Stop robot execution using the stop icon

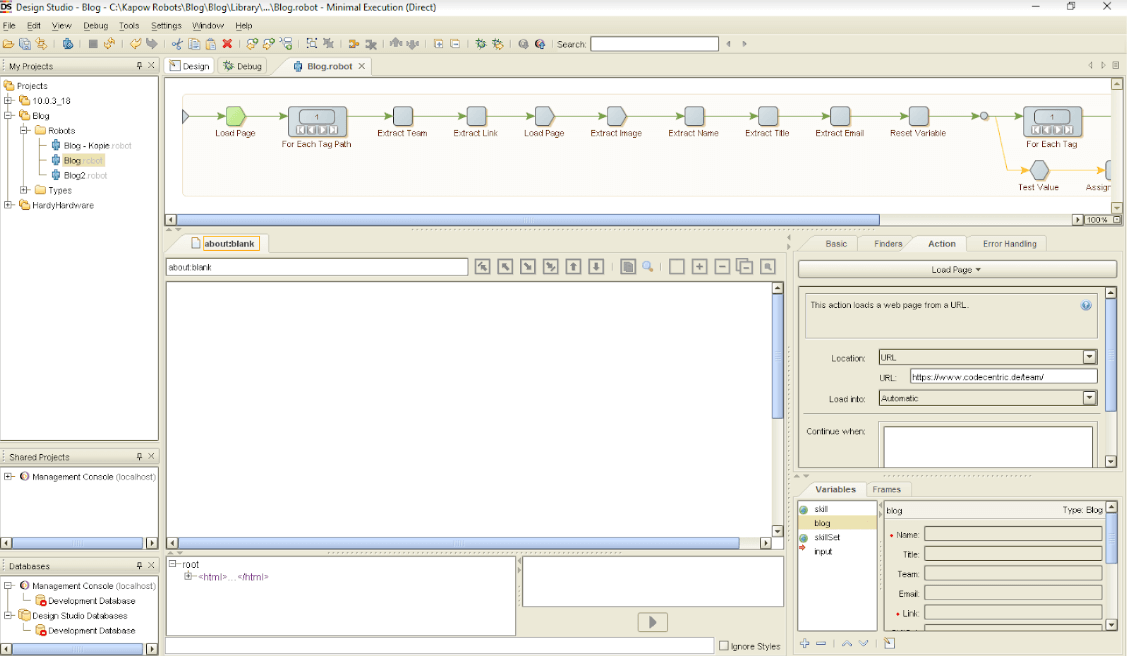tap(90, 44)
